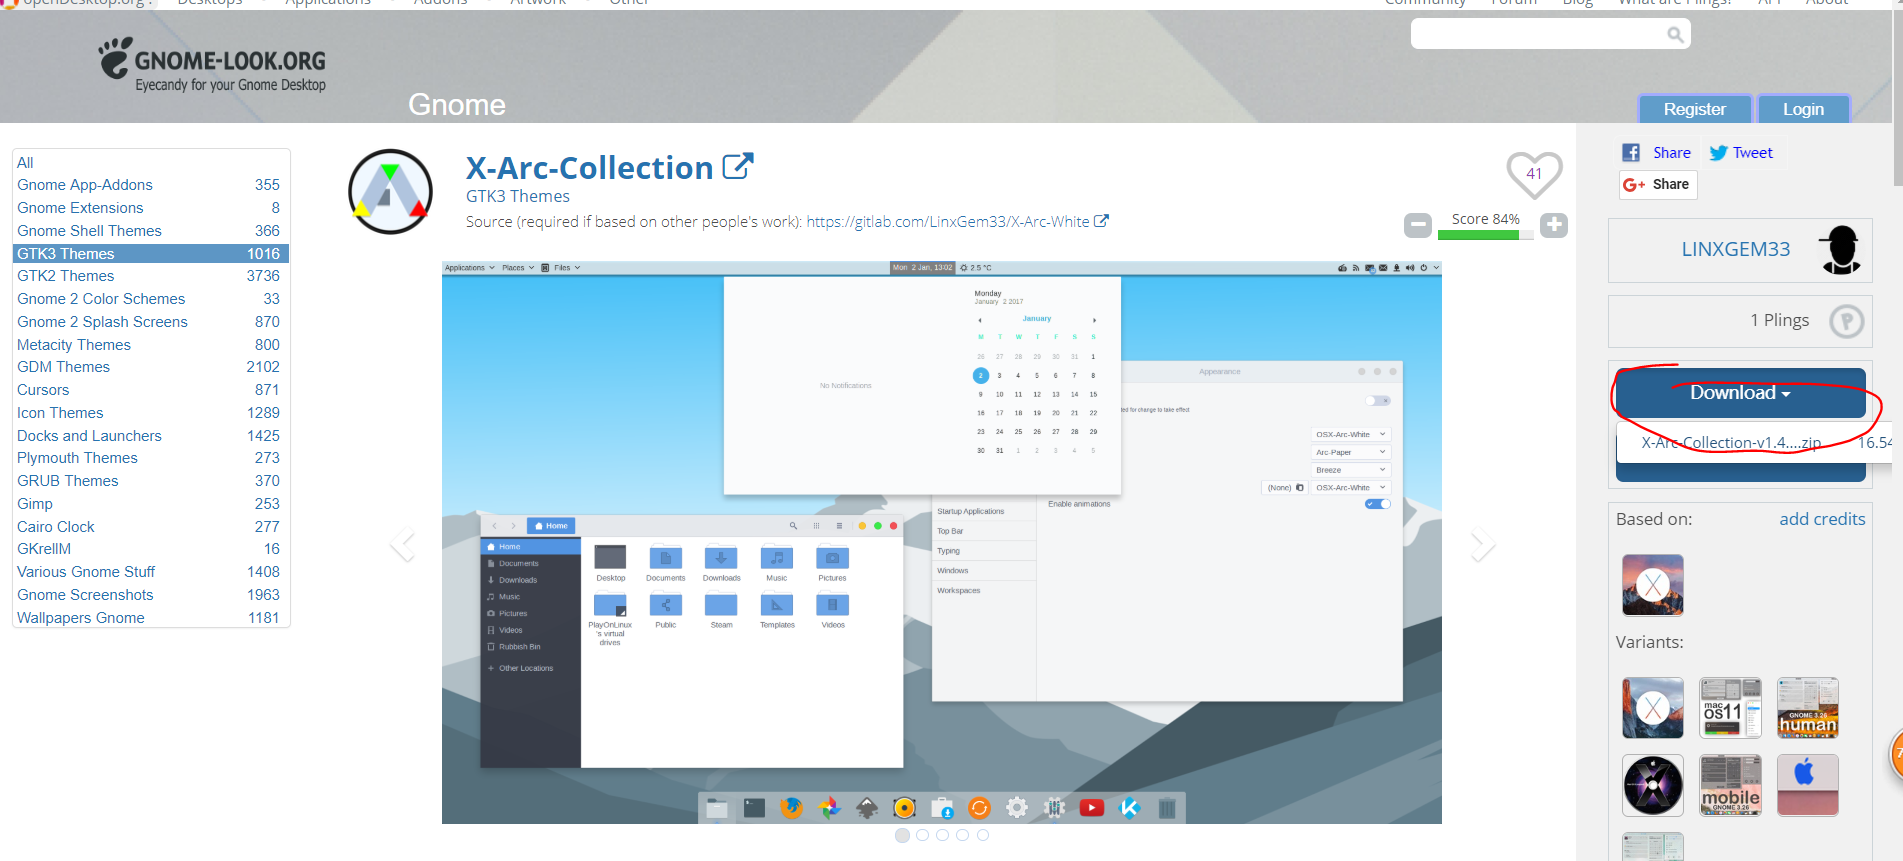Open Gnome App-Addons category
This screenshot has height=861, width=1903.
coord(85,185)
